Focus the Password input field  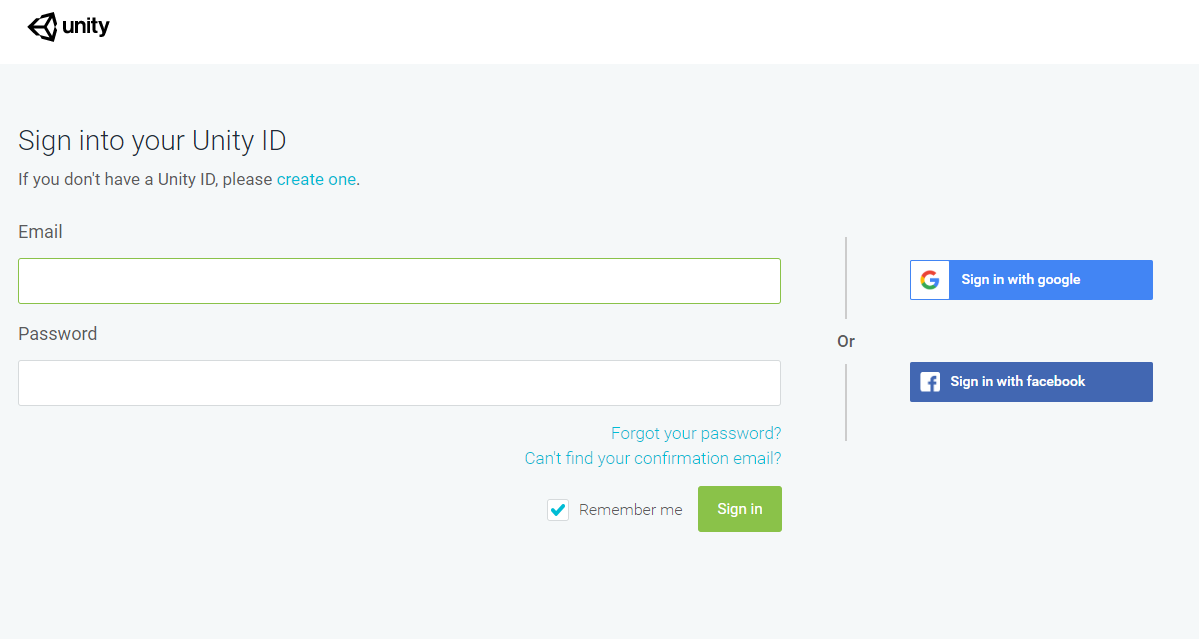click(399, 383)
